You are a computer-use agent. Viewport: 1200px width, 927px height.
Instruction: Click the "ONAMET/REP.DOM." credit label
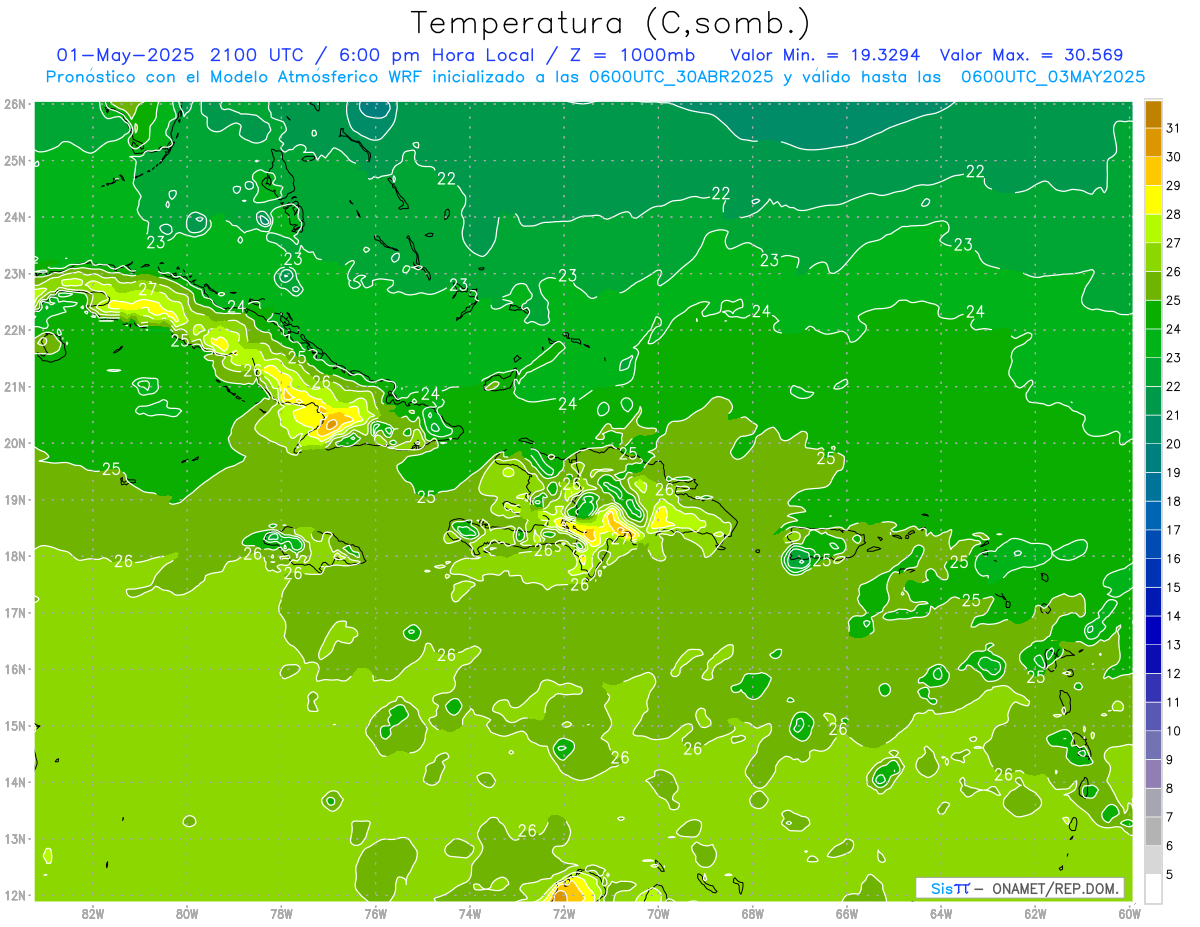[x=1054, y=888]
